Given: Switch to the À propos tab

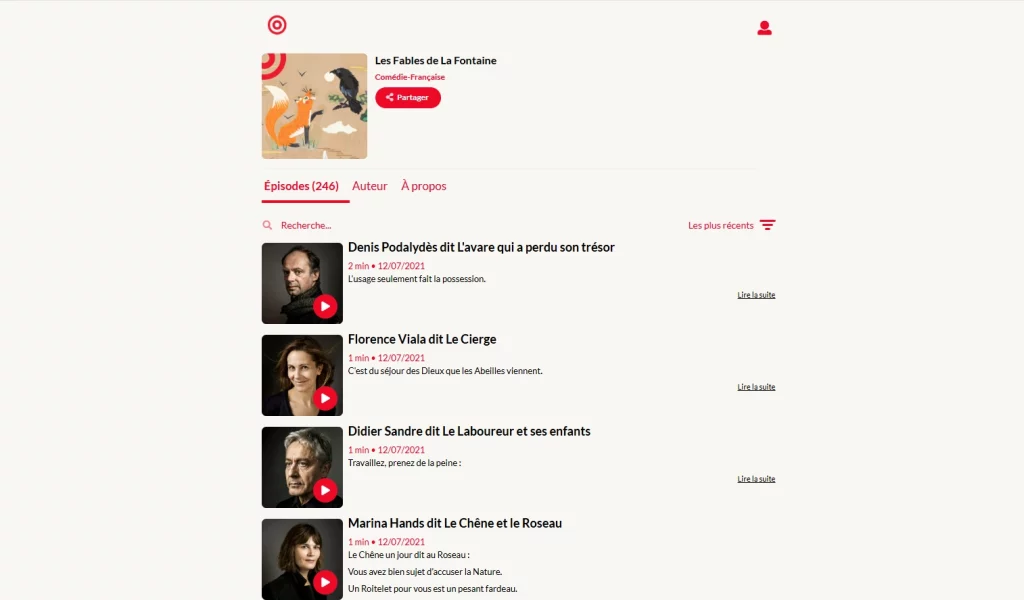Looking at the screenshot, I should pos(424,186).
